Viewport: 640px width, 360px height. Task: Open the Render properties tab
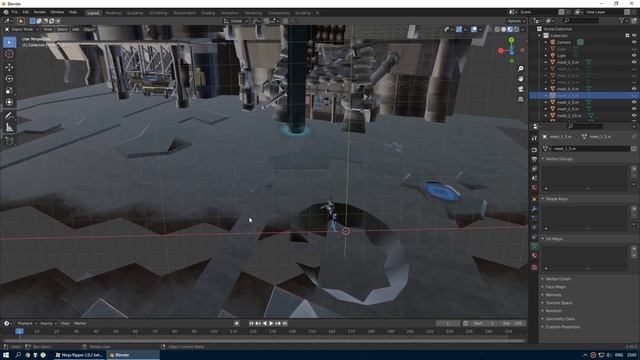(534, 150)
